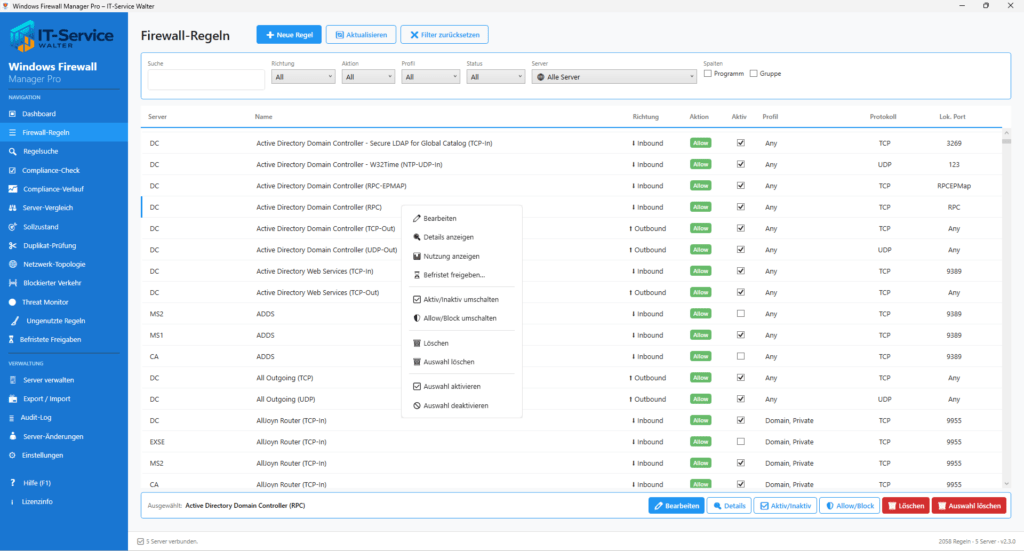1024x551 pixels.
Task: Open Compliance-Check icon in navigation
Action: tap(12, 170)
